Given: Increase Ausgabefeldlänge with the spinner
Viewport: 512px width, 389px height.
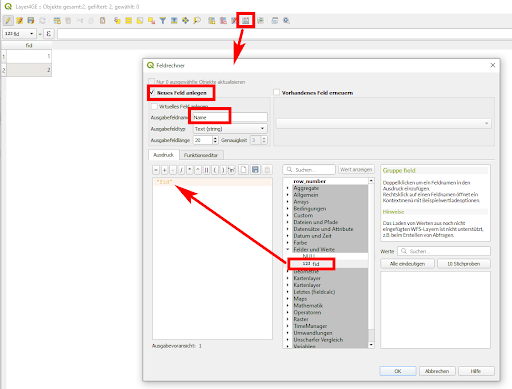Looking at the screenshot, I should pos(215,138).
